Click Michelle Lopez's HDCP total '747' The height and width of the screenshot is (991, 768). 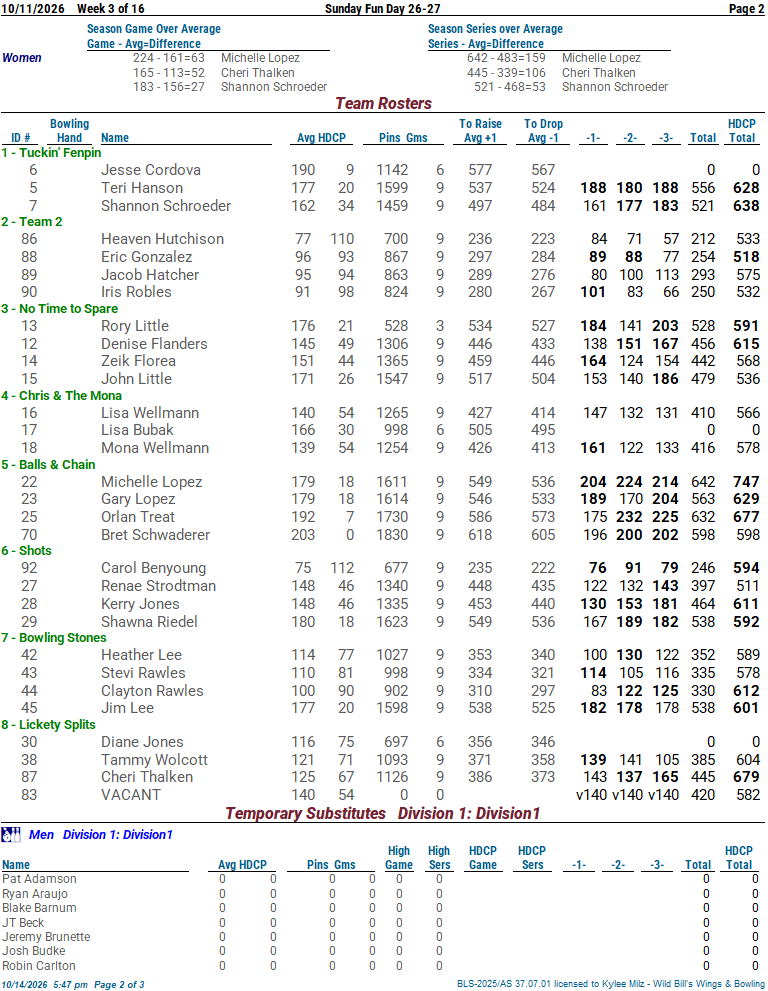pyautogui.click(x=747, y=482)
